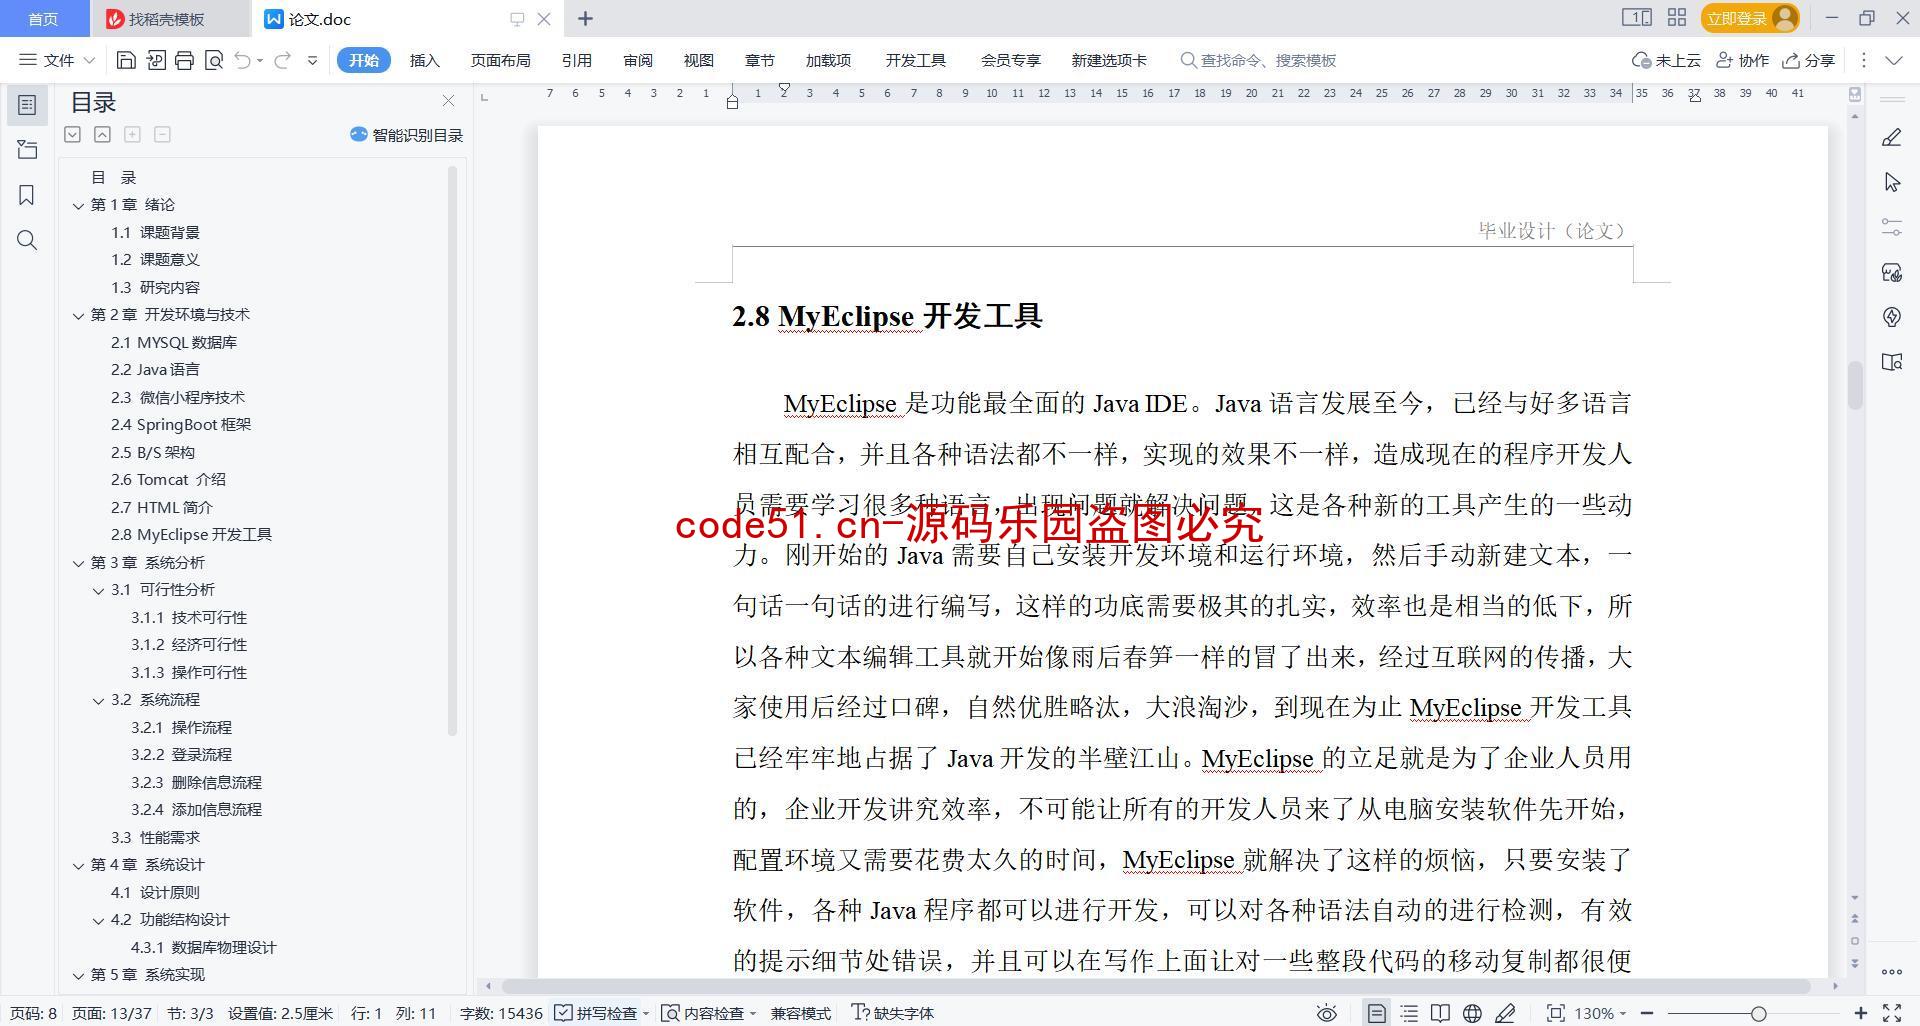Click the fullscreen icon in status bar
The image size is (1920, 1026).
[x=1892, y=1013]
